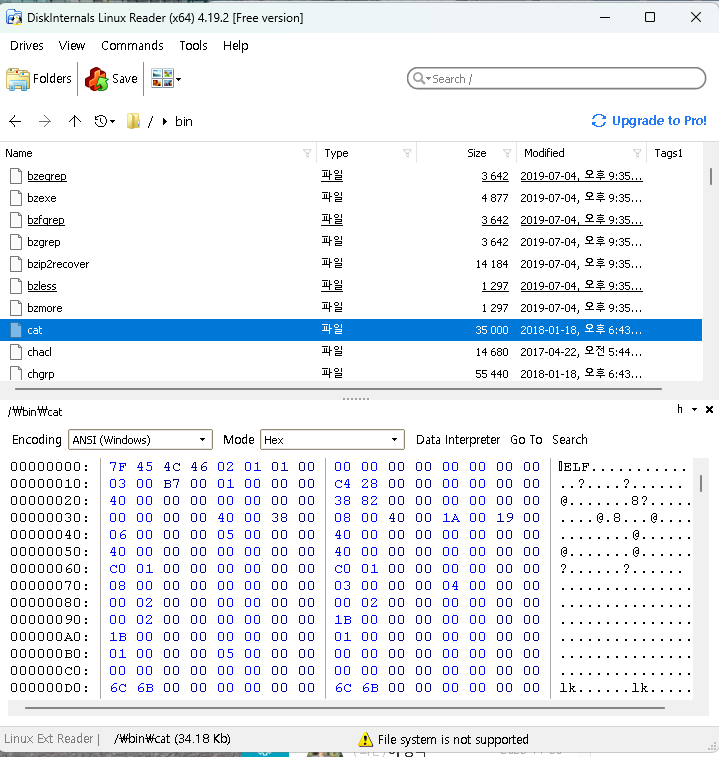Click the bzless file name
Image resolution: width=719 pixels, height=757 pixels.
pos(42,286)
